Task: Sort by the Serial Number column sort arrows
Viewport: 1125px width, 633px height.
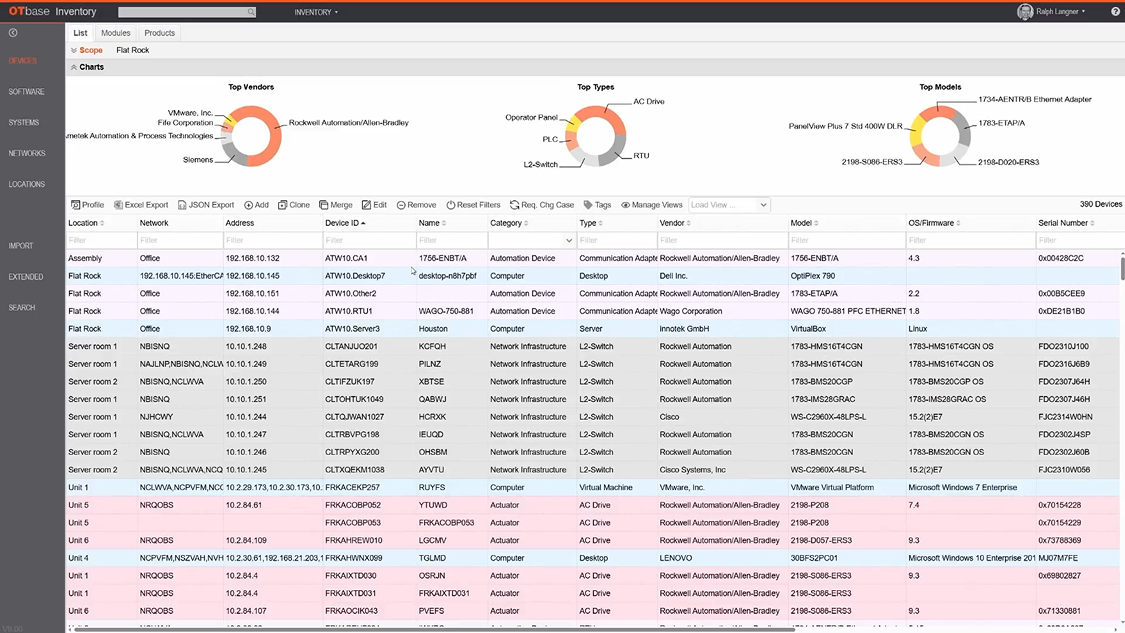Action: tap(1092, 223)
